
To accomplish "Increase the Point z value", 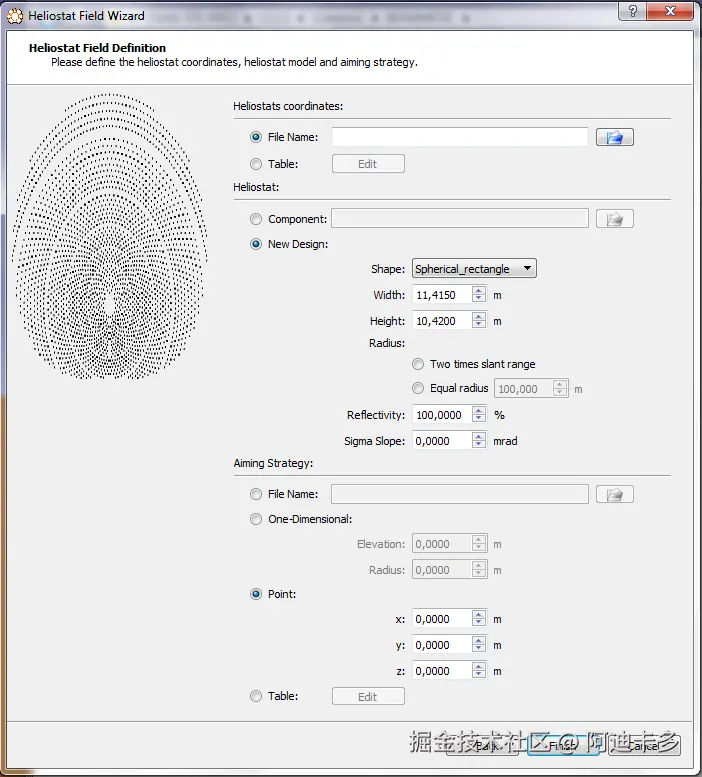I will coord(479,667).
